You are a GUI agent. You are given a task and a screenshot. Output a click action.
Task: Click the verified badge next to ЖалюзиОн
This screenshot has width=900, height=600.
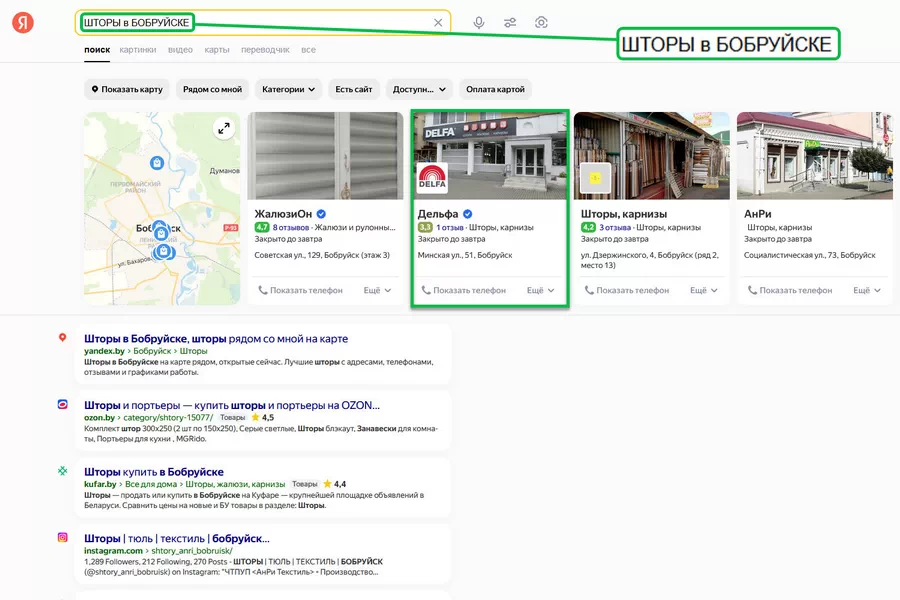point(321,214)
